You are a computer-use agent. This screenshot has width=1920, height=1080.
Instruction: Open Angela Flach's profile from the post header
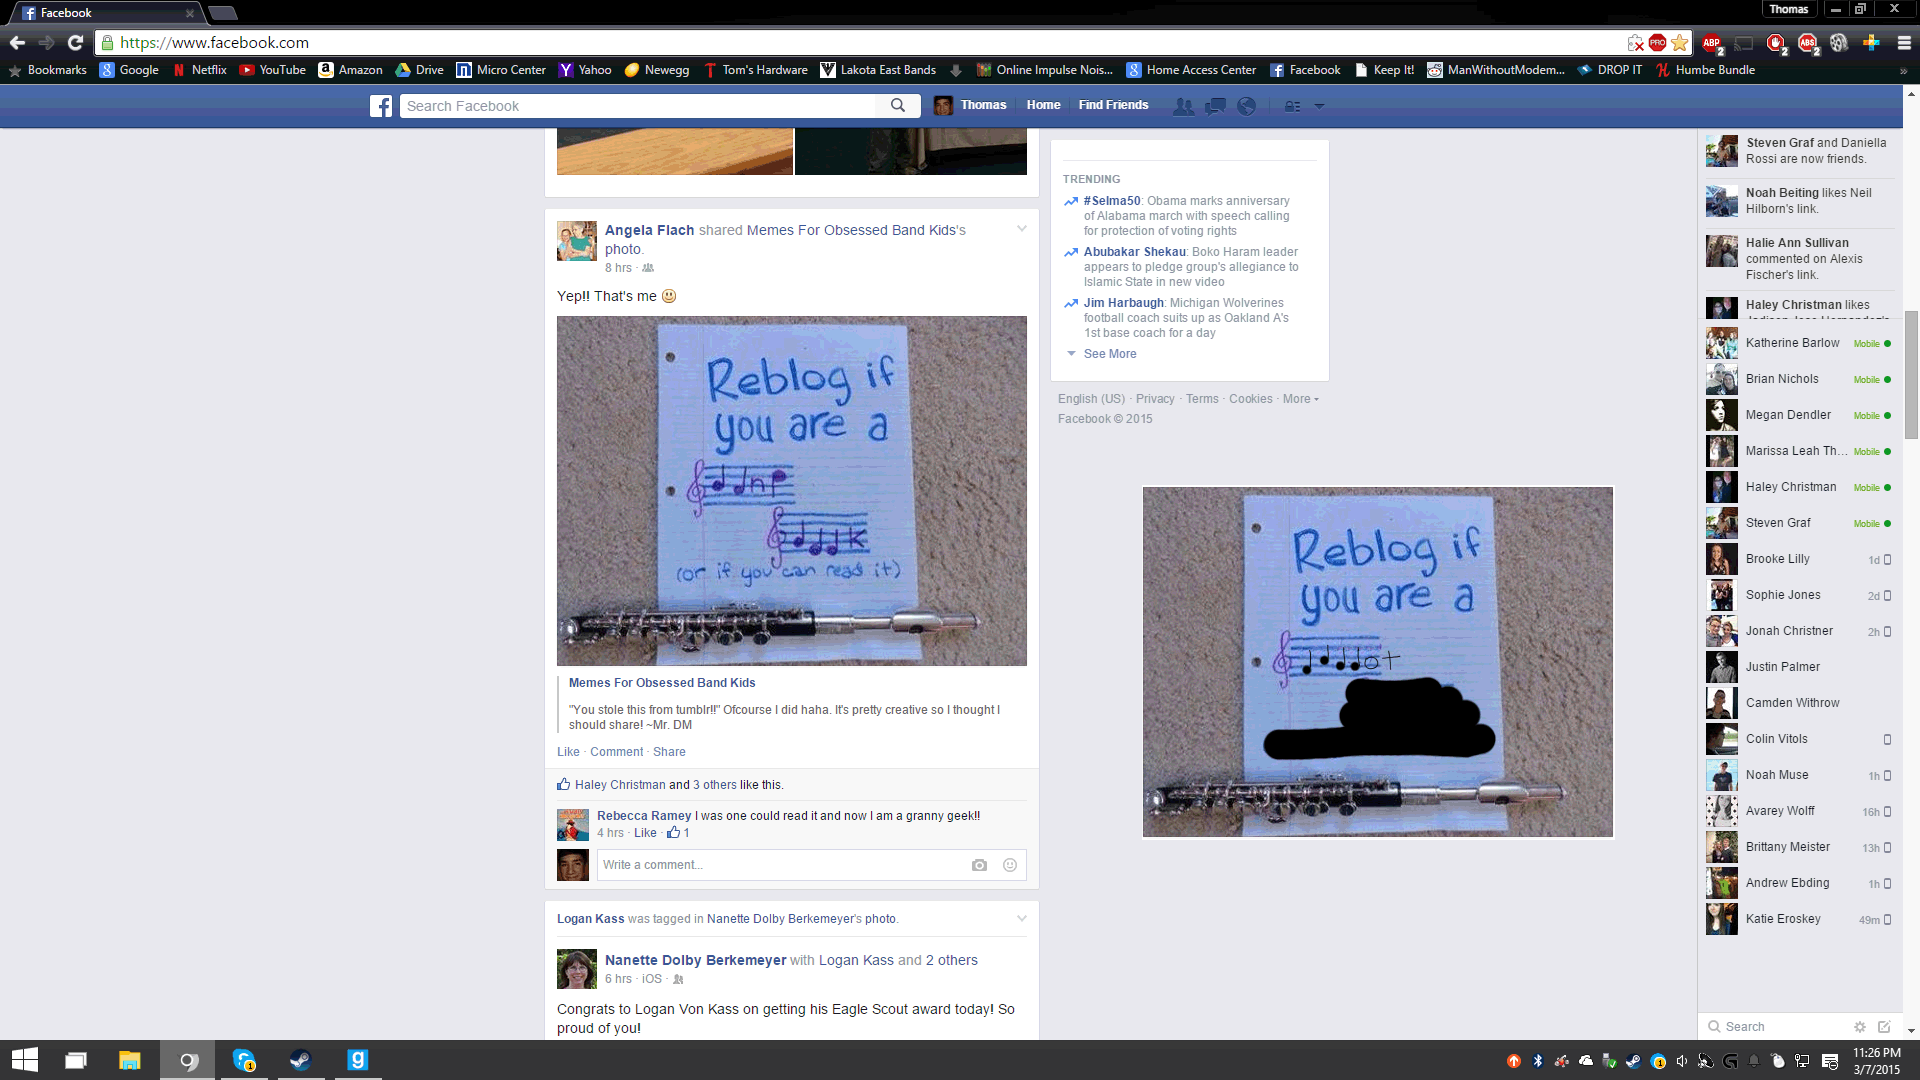649,230
